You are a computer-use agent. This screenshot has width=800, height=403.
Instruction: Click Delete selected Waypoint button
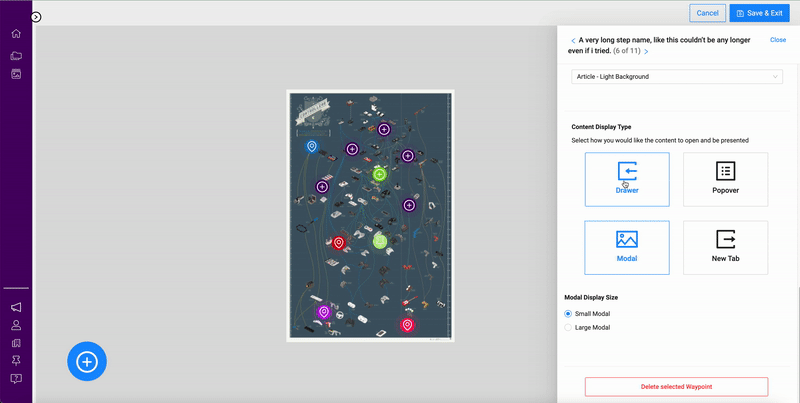click(x=677, y=386)
